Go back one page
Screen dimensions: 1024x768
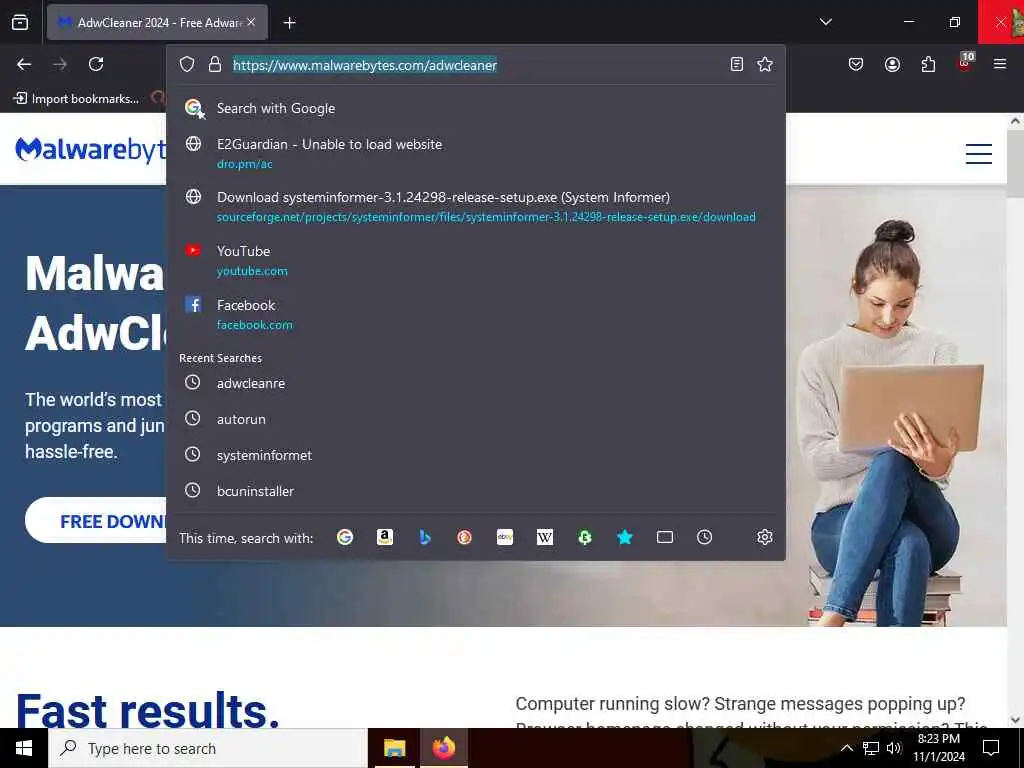pyautogui.click(x=24, y=64)
